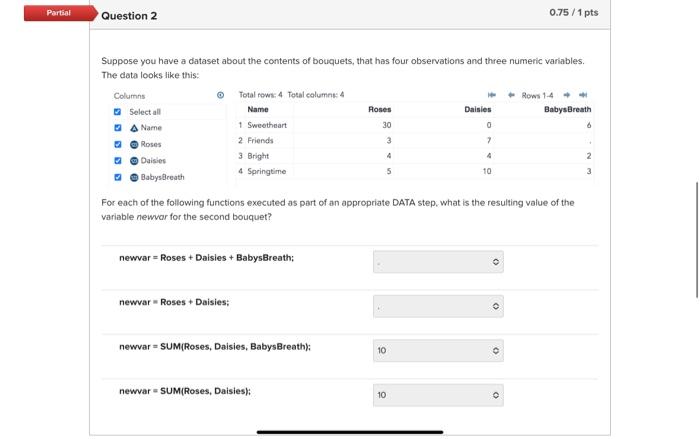The width and height of the screenshot is (700, 439).
Task: Toggle the Select all checkbox
Action: (117, 112)
